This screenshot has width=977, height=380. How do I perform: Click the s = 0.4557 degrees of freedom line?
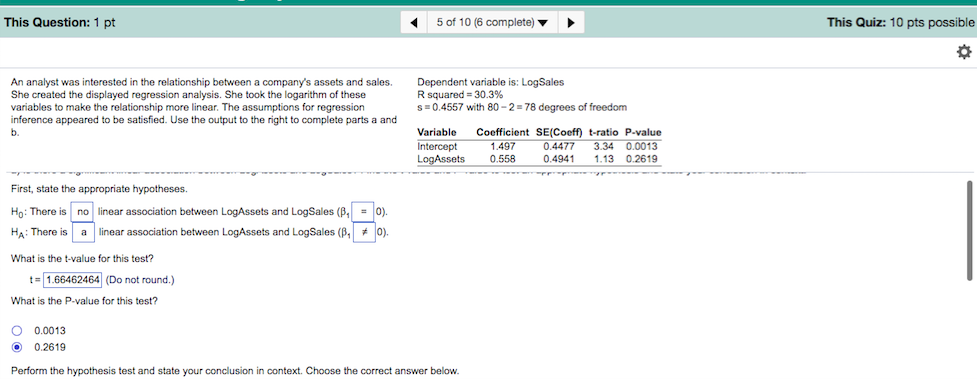522,107
